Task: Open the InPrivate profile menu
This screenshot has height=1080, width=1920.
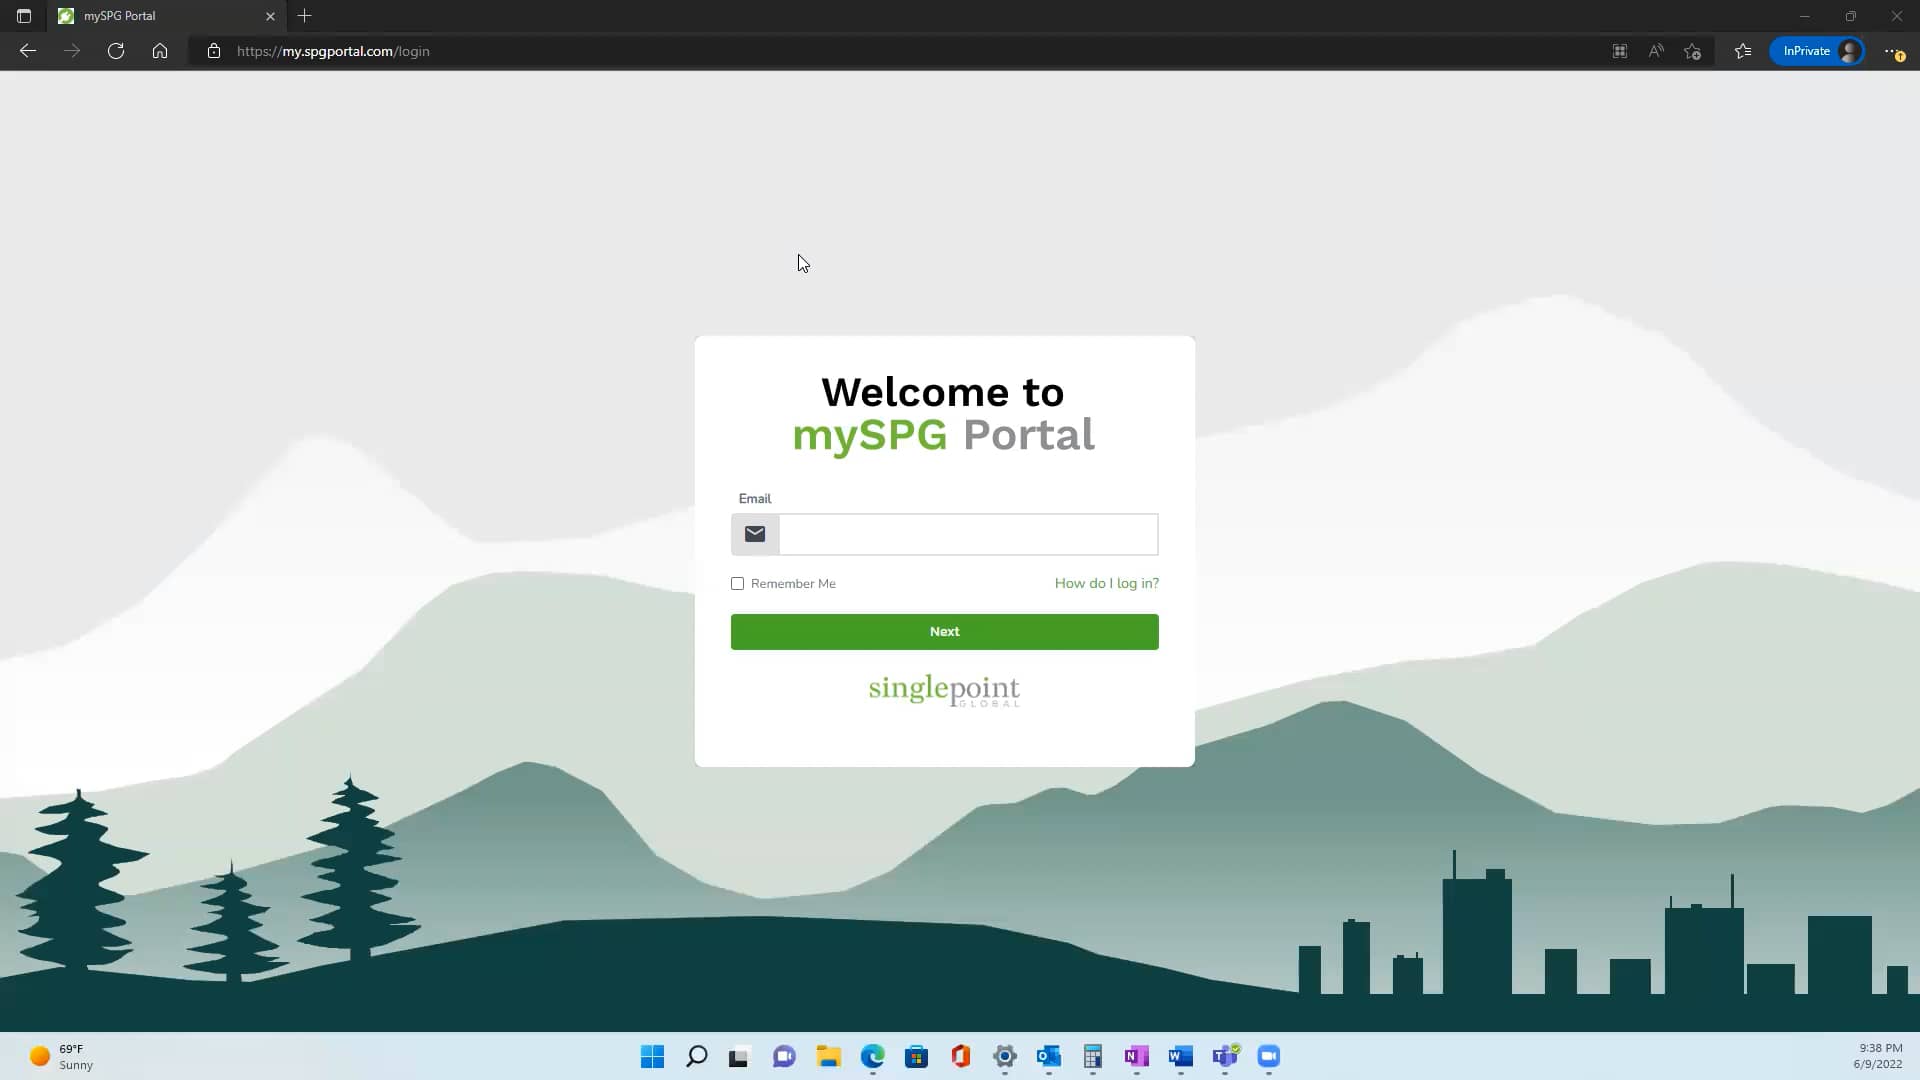Action: click(x=1816, y=50)
